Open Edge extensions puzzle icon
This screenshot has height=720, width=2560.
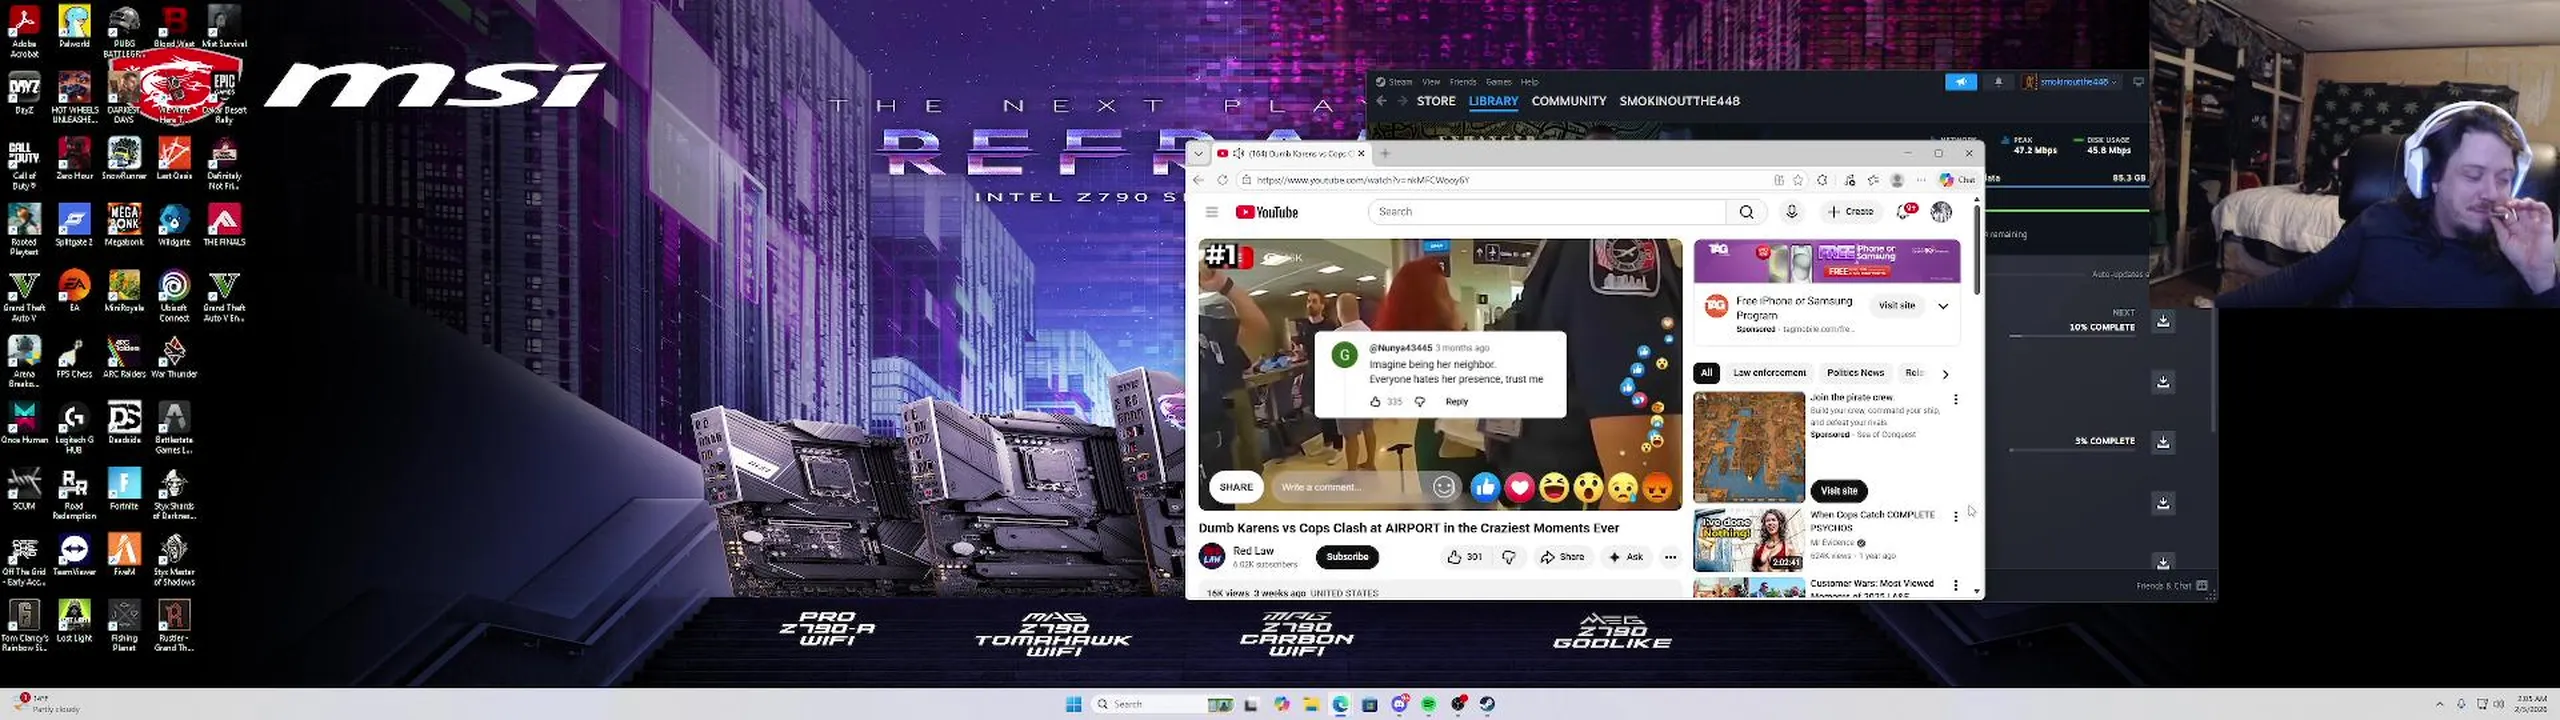click(1822, 180)
